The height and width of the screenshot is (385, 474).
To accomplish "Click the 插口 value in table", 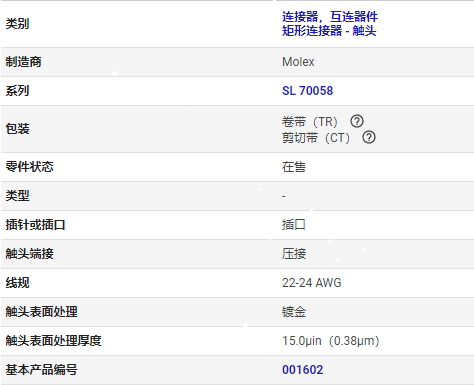I will [x=294, y=225].
